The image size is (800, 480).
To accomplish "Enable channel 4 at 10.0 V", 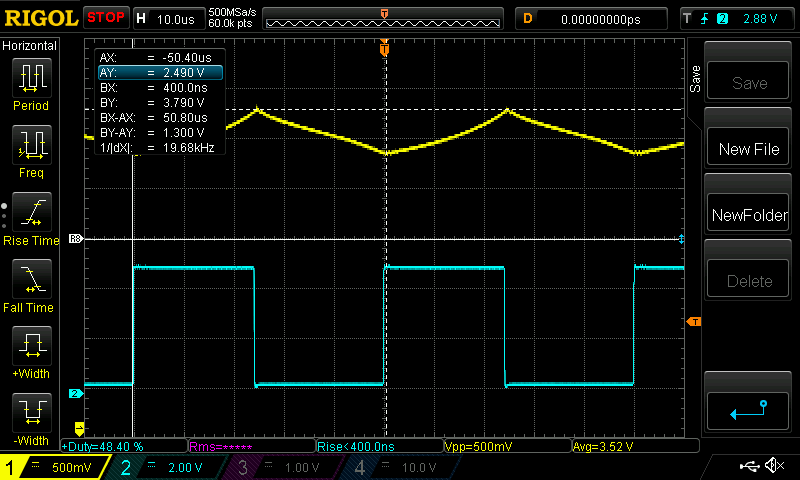I will (x=400, y=467).
